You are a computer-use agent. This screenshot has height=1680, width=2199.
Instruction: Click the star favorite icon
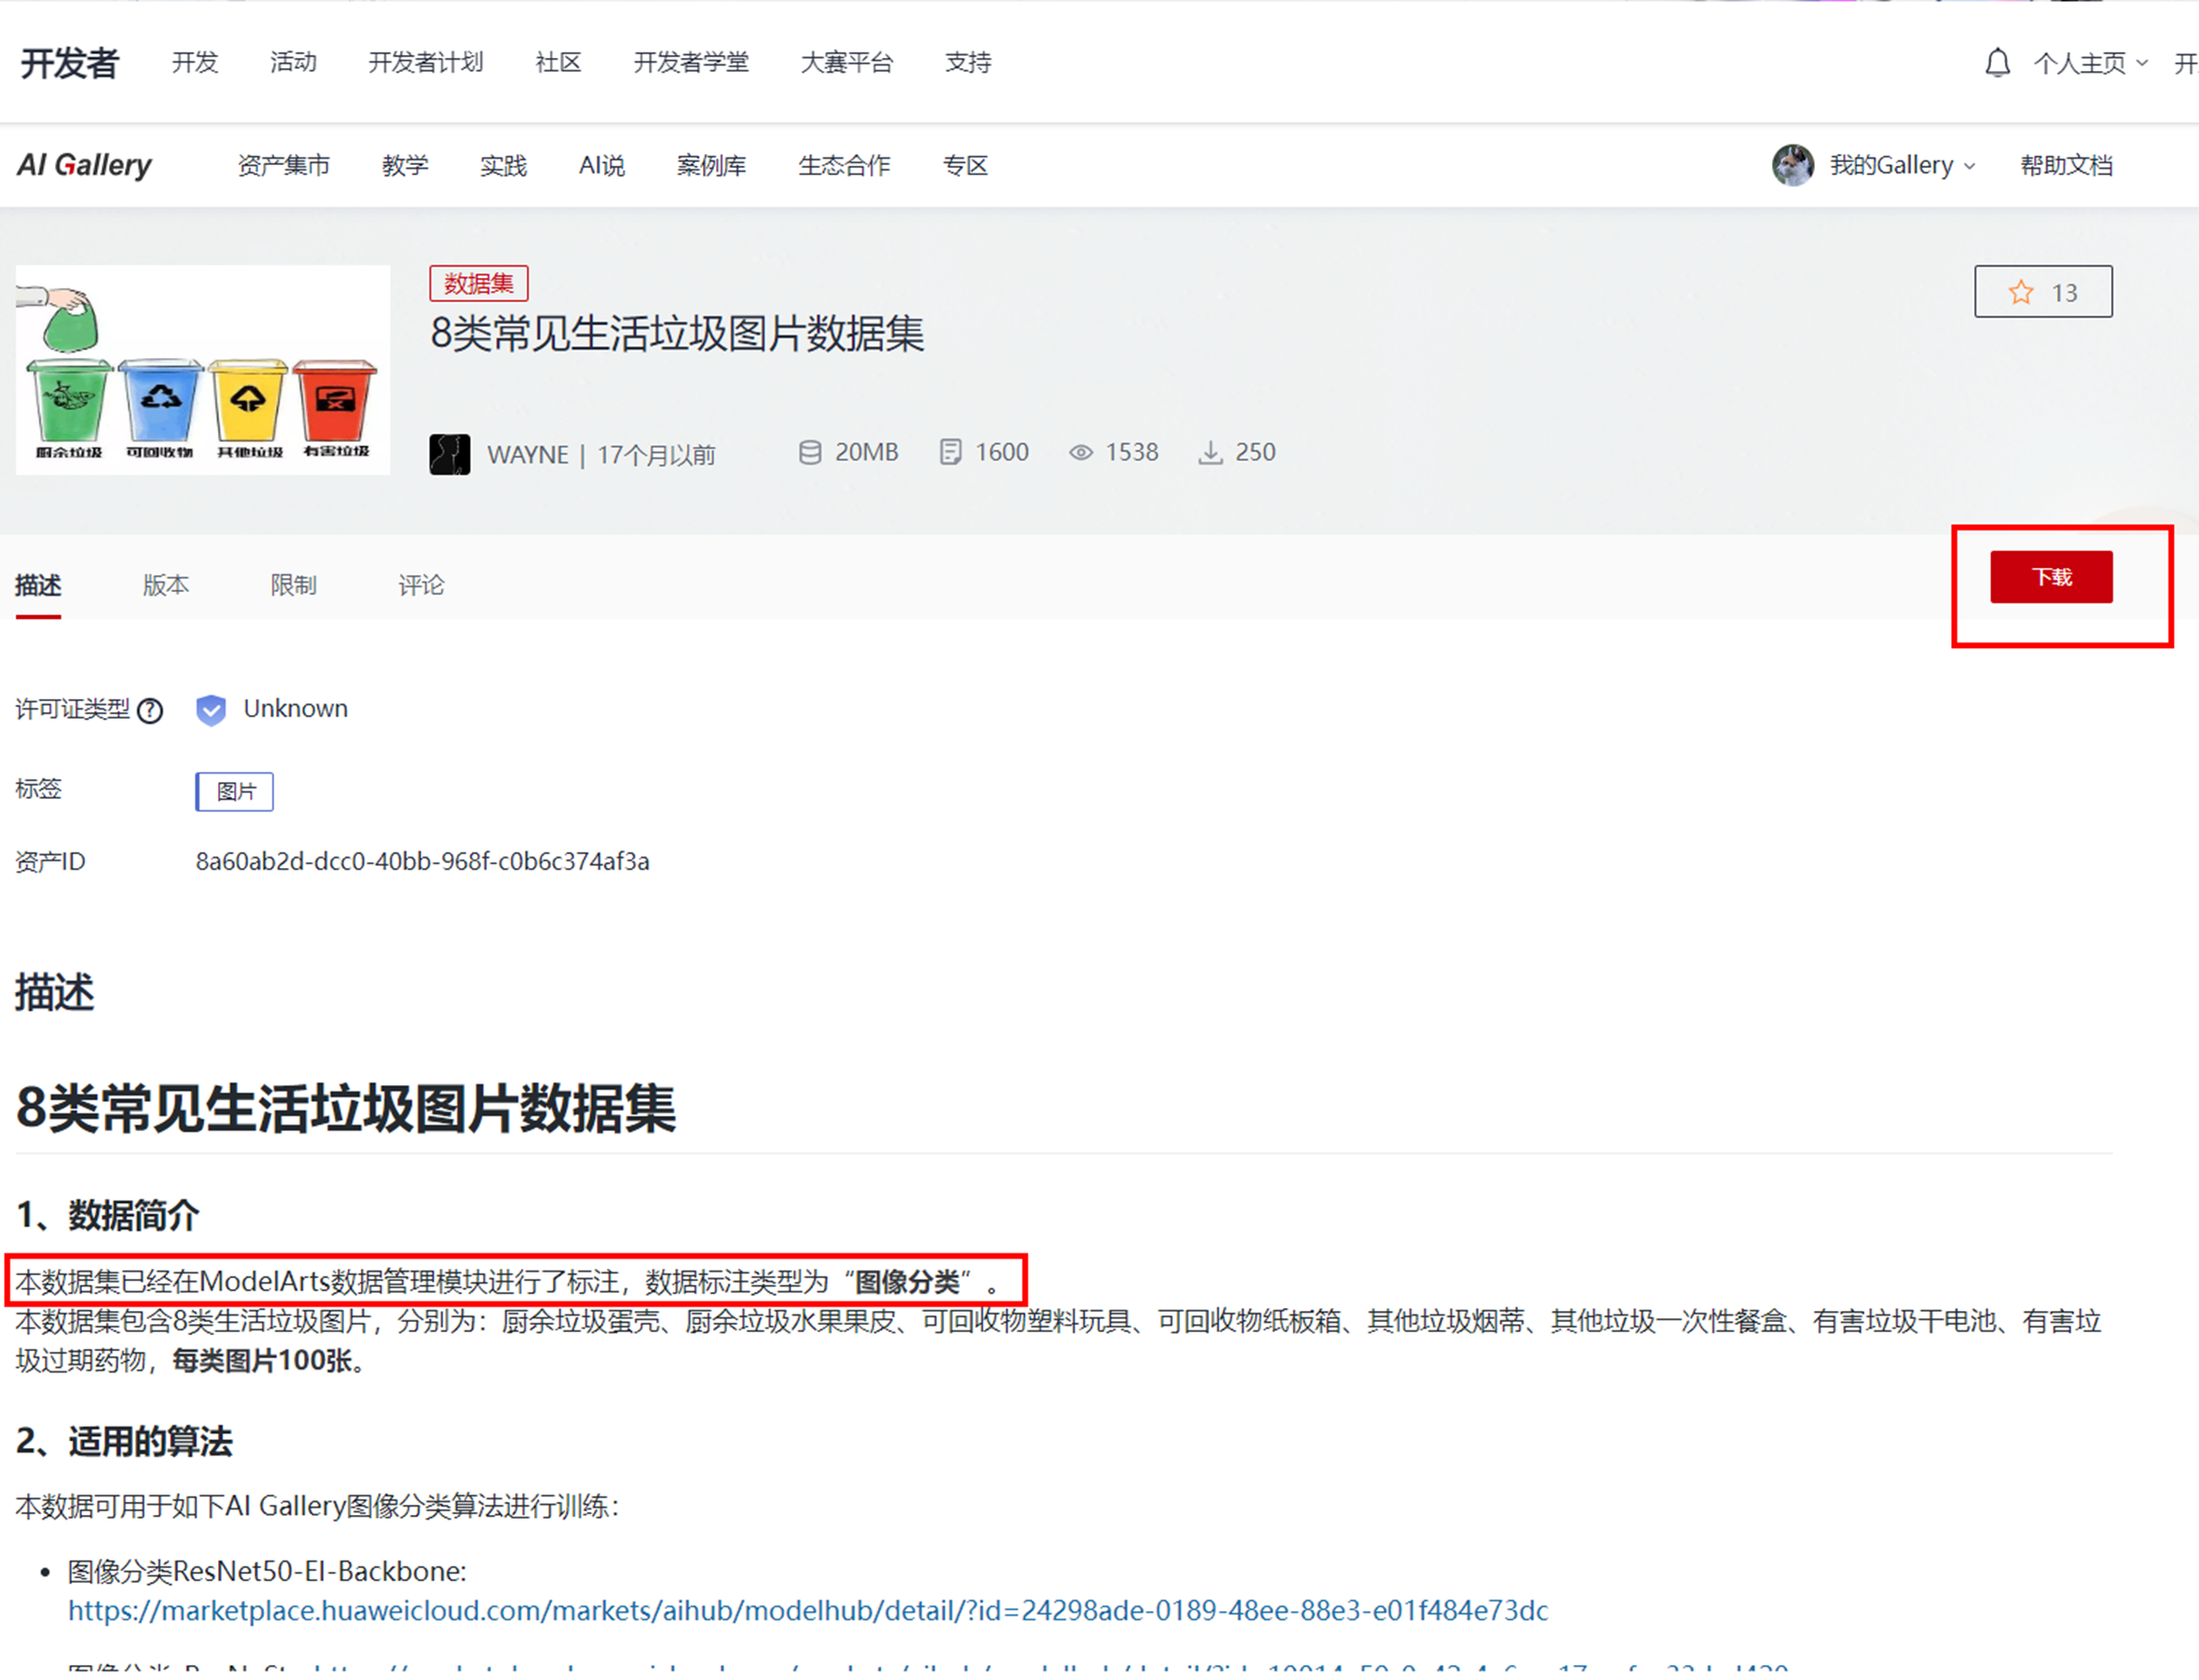point(2020,292)
